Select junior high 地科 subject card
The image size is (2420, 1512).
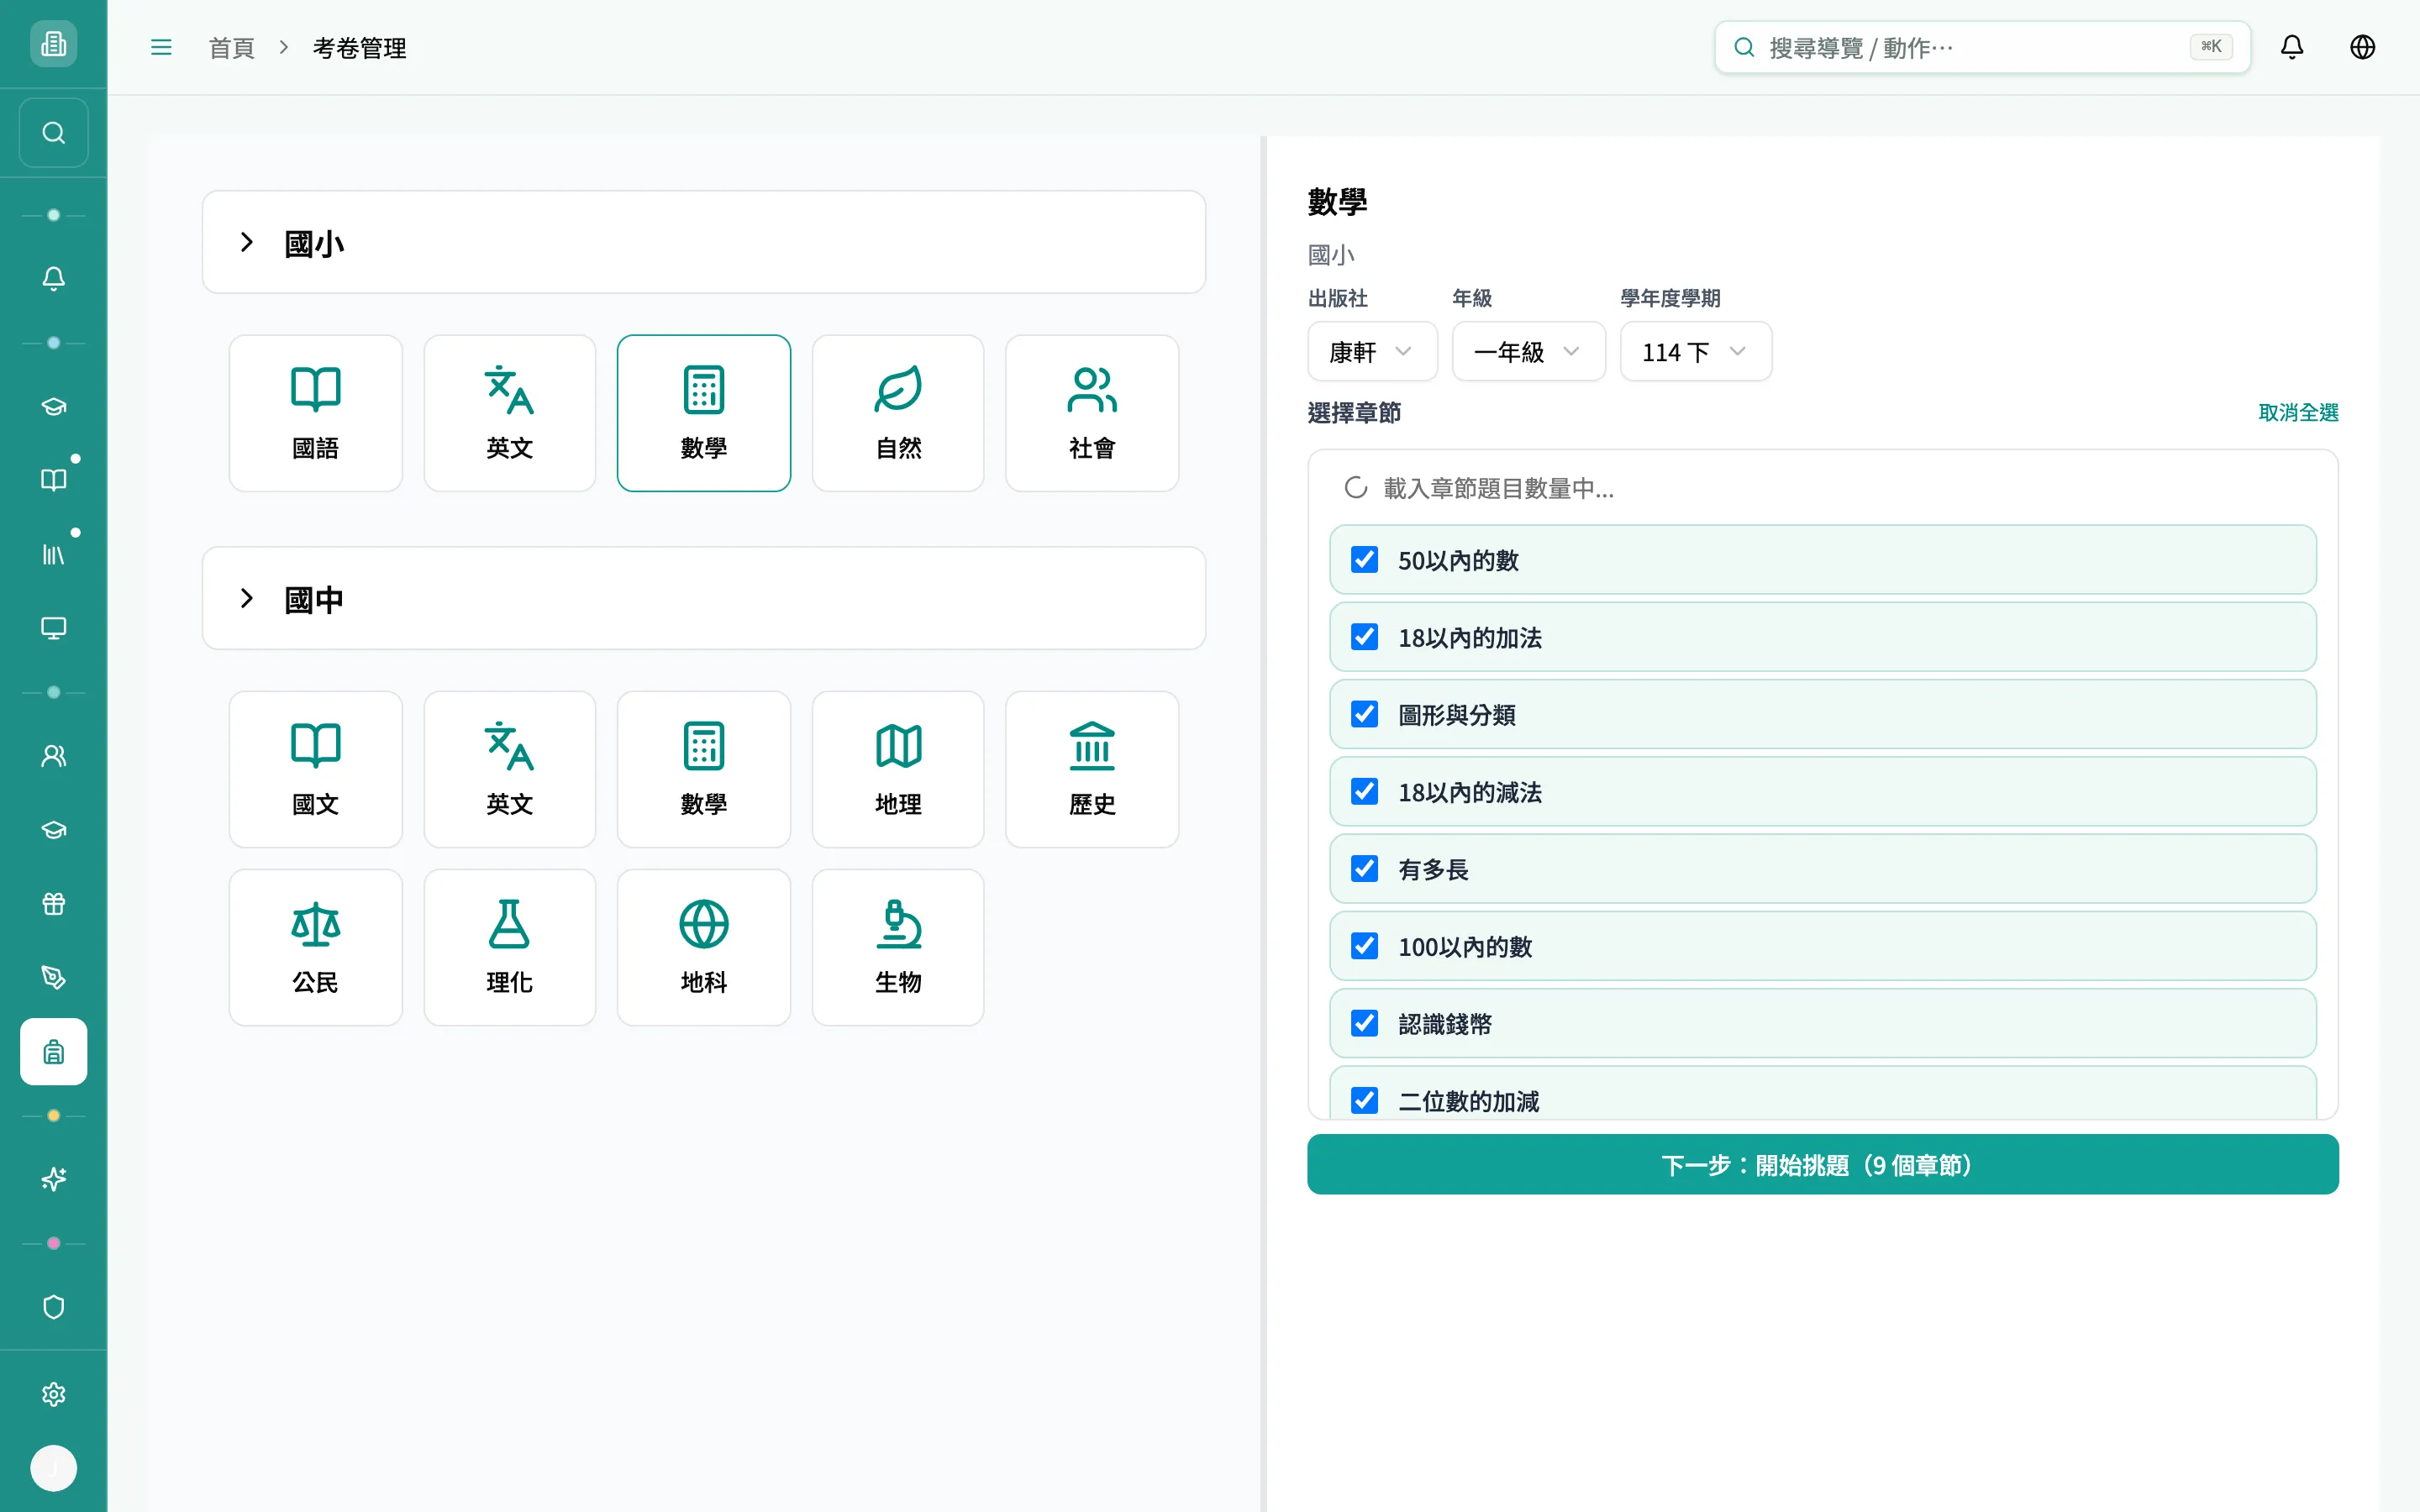coord(704,948)
